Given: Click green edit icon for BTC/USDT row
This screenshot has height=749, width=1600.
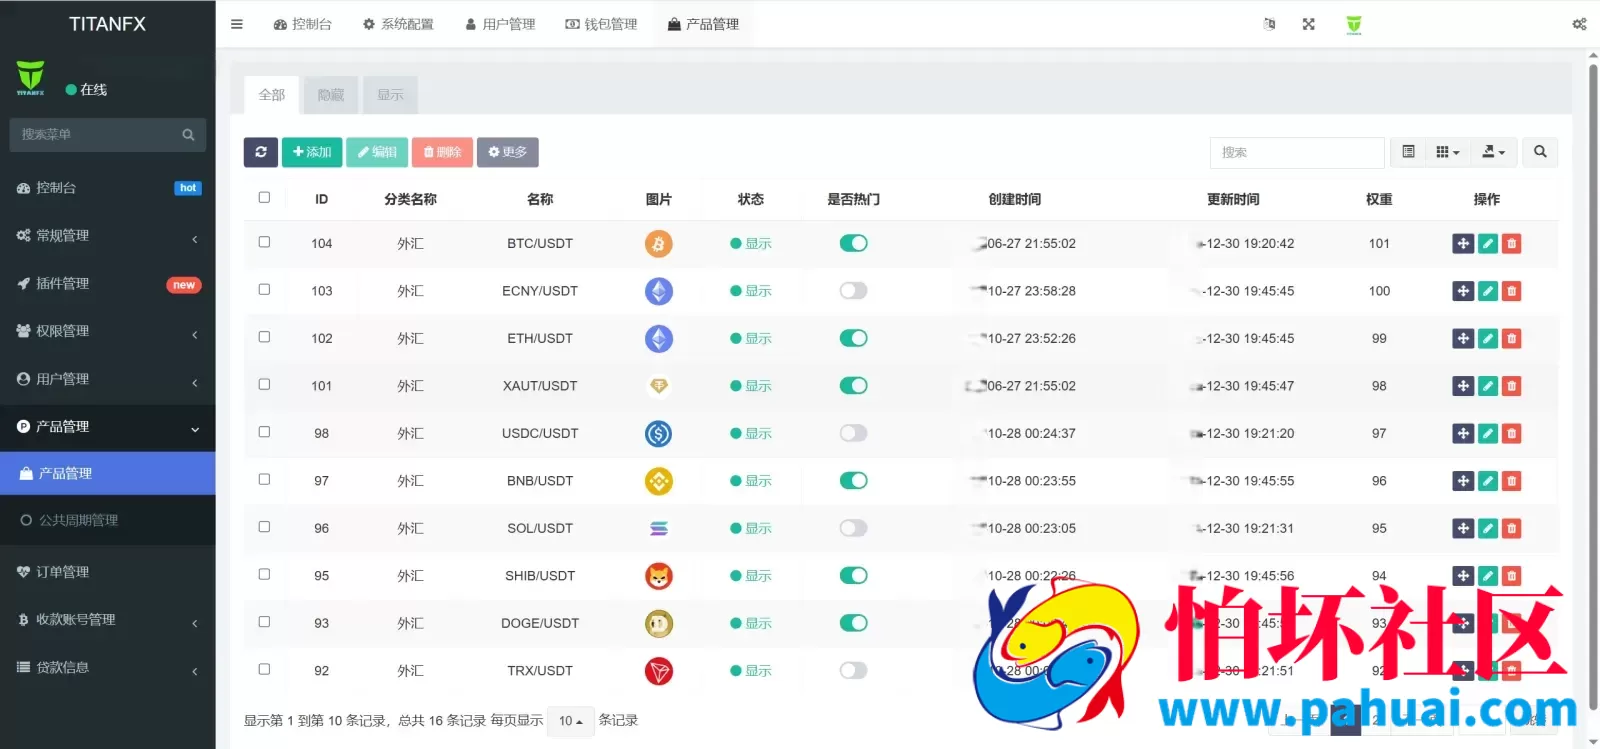Looking at the screenshot, I should [1488, 244].
